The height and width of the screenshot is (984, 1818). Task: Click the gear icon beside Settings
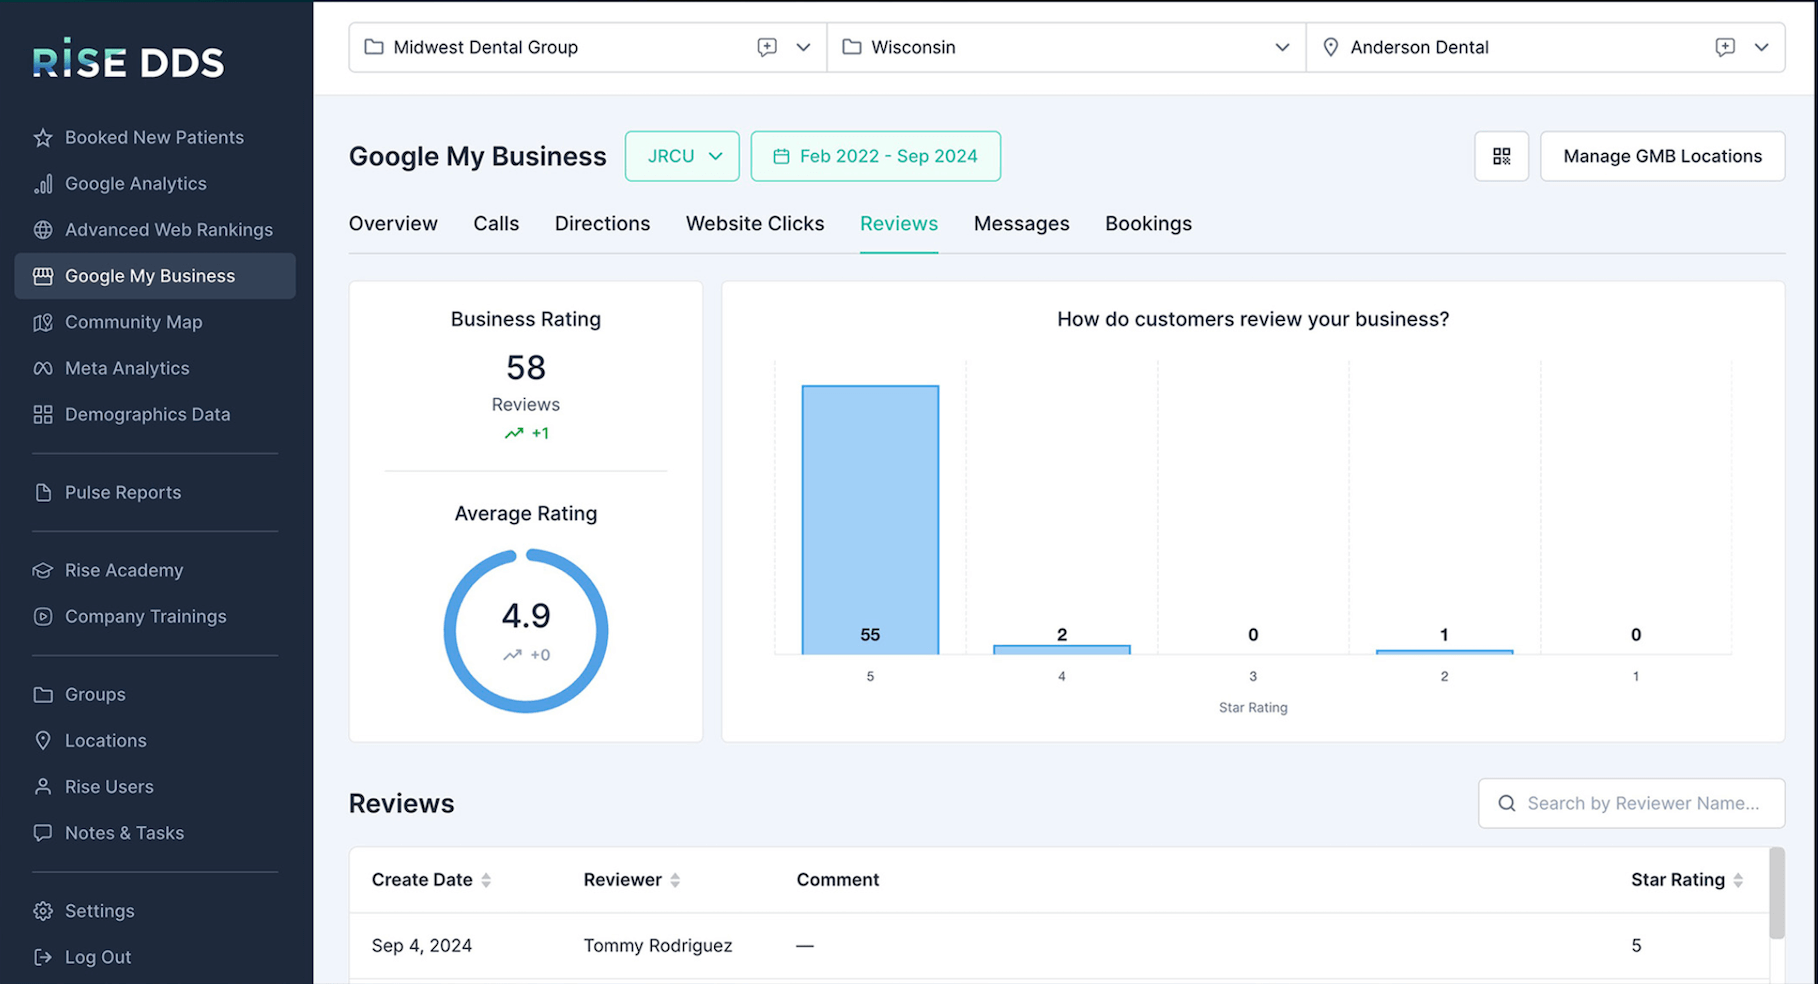[x=43, y=911]
